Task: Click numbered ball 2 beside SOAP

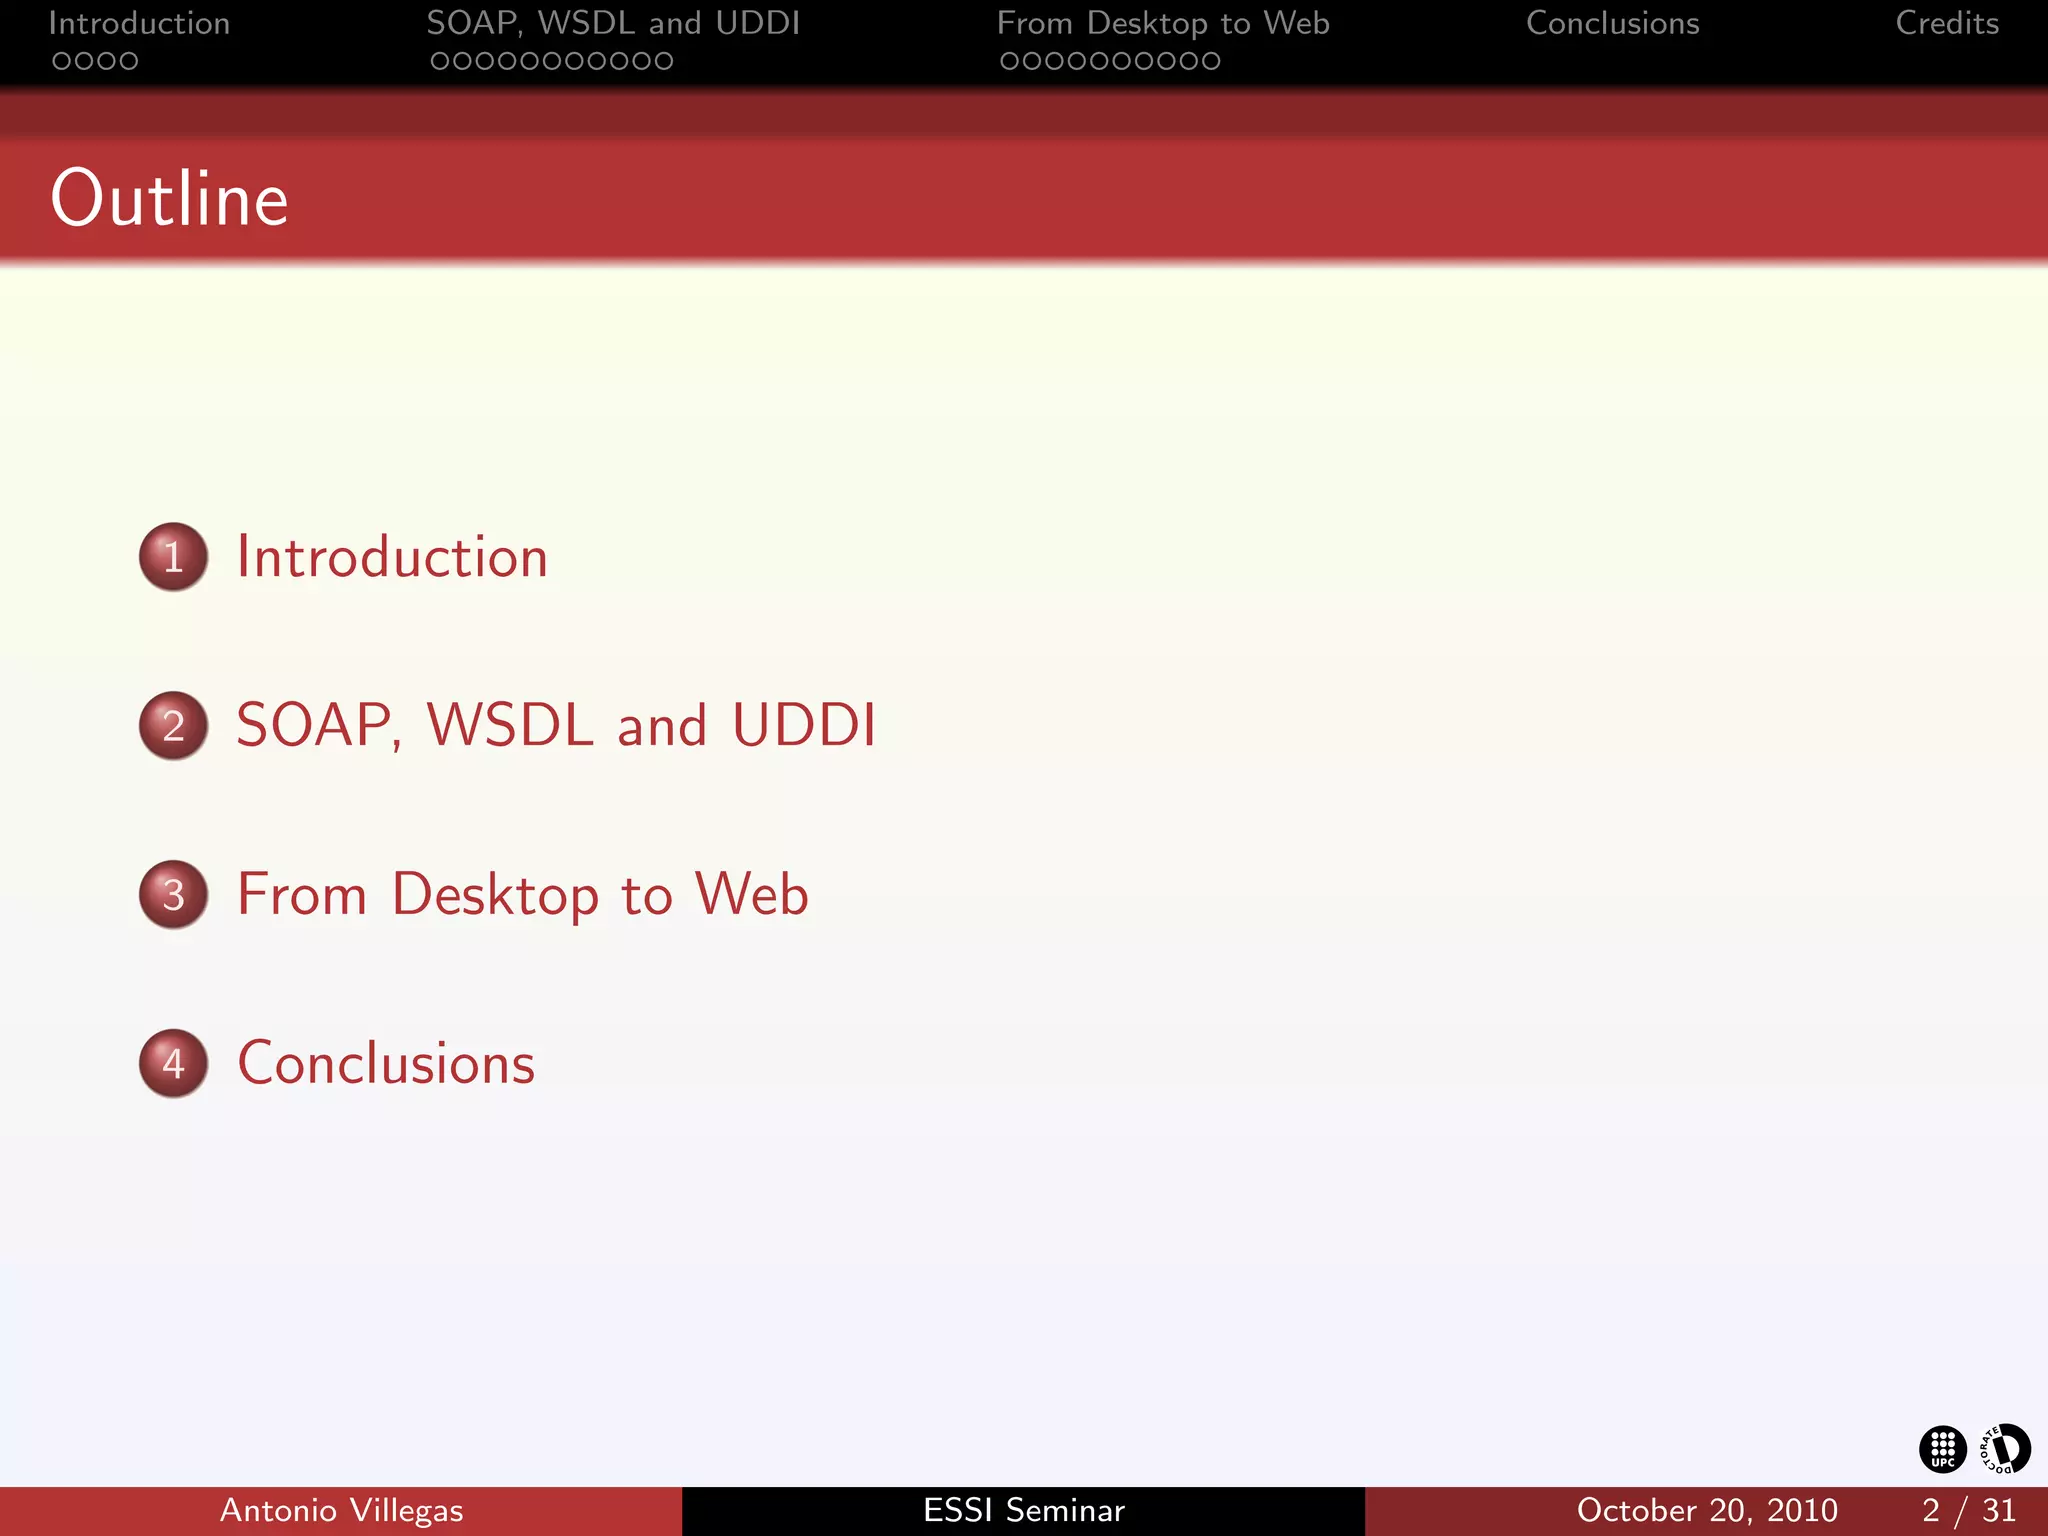Action: click(x=173, y=726)
